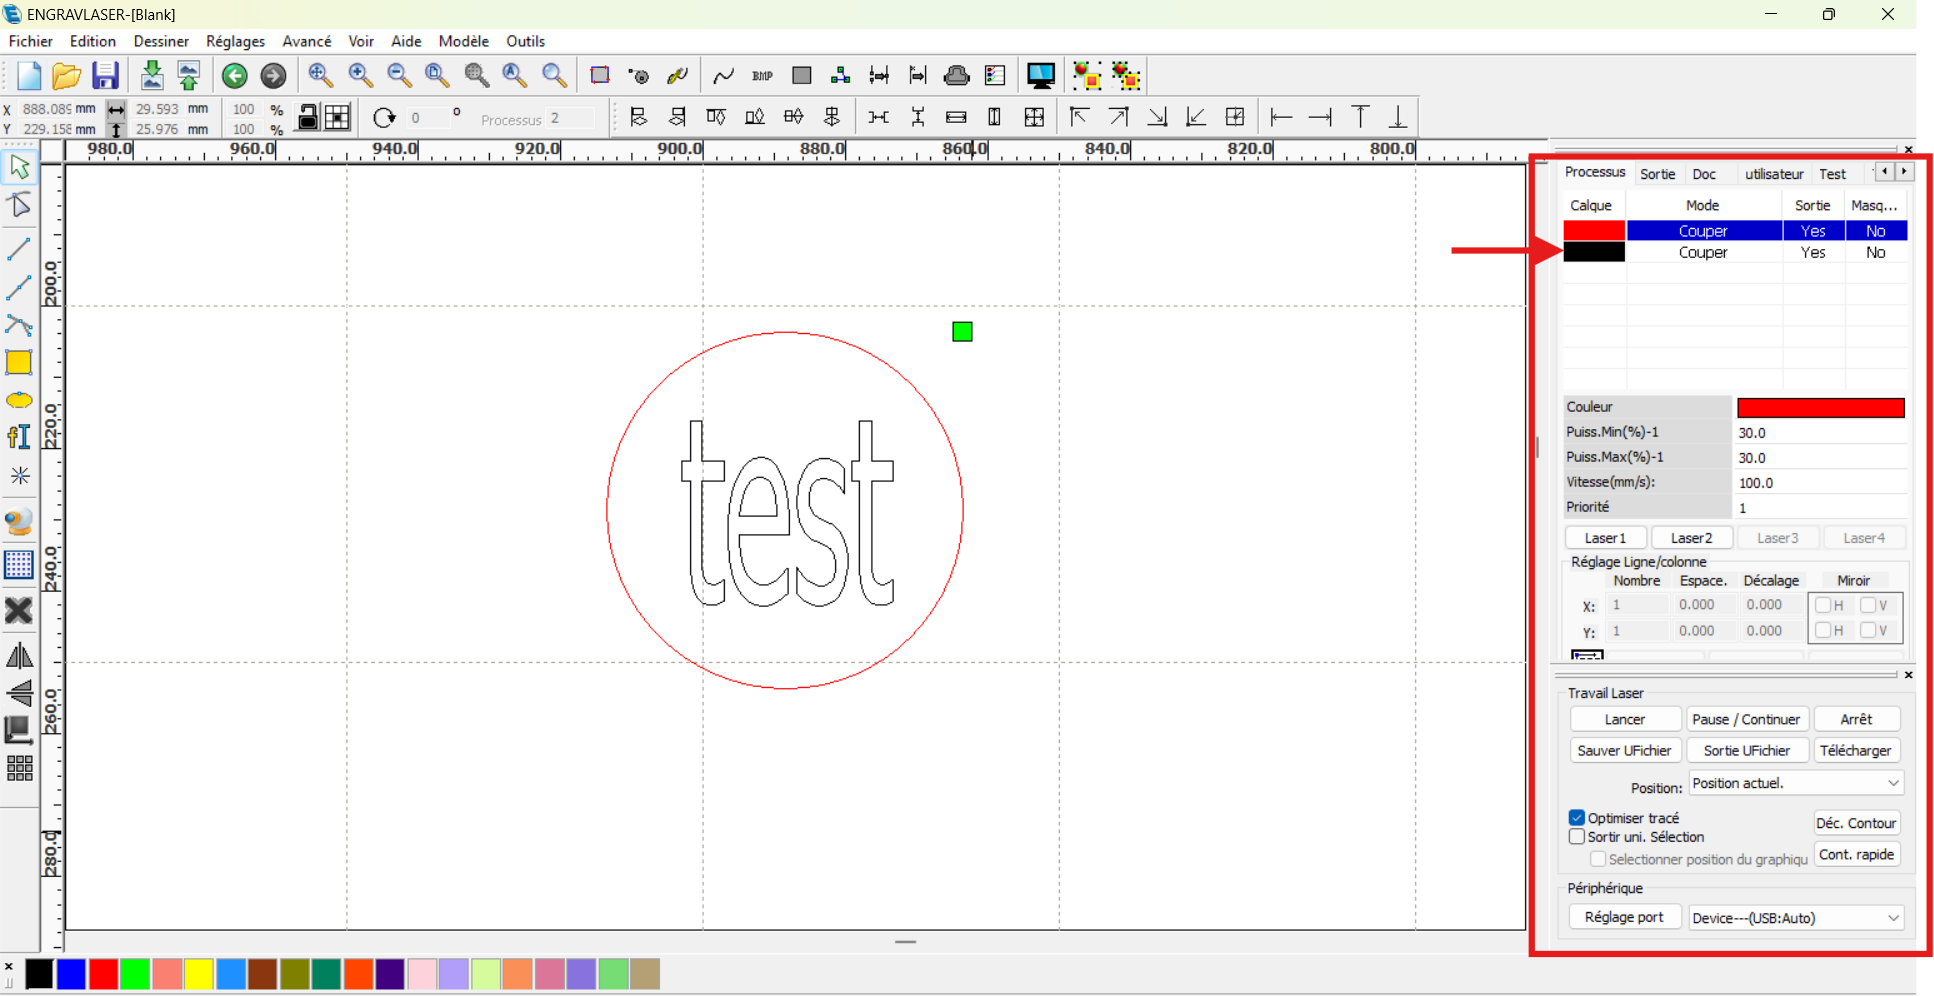Select the yellow ellipse tool
Image resolution: width=1934 pixels, height=996 pixels.
(x=19, y=401)
